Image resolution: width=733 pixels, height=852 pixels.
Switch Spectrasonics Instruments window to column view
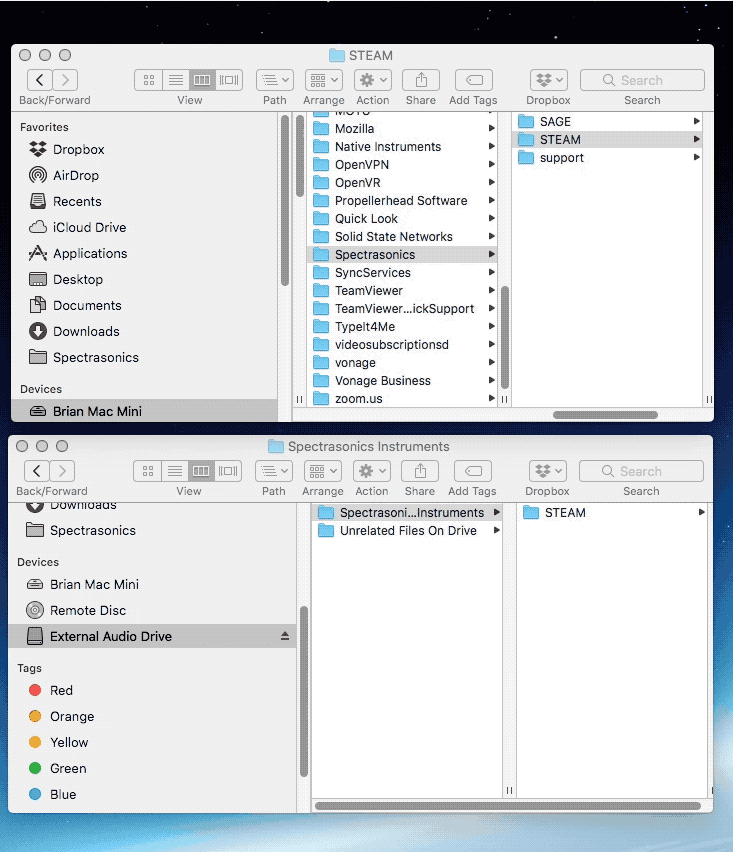click(x=201, y=471)
